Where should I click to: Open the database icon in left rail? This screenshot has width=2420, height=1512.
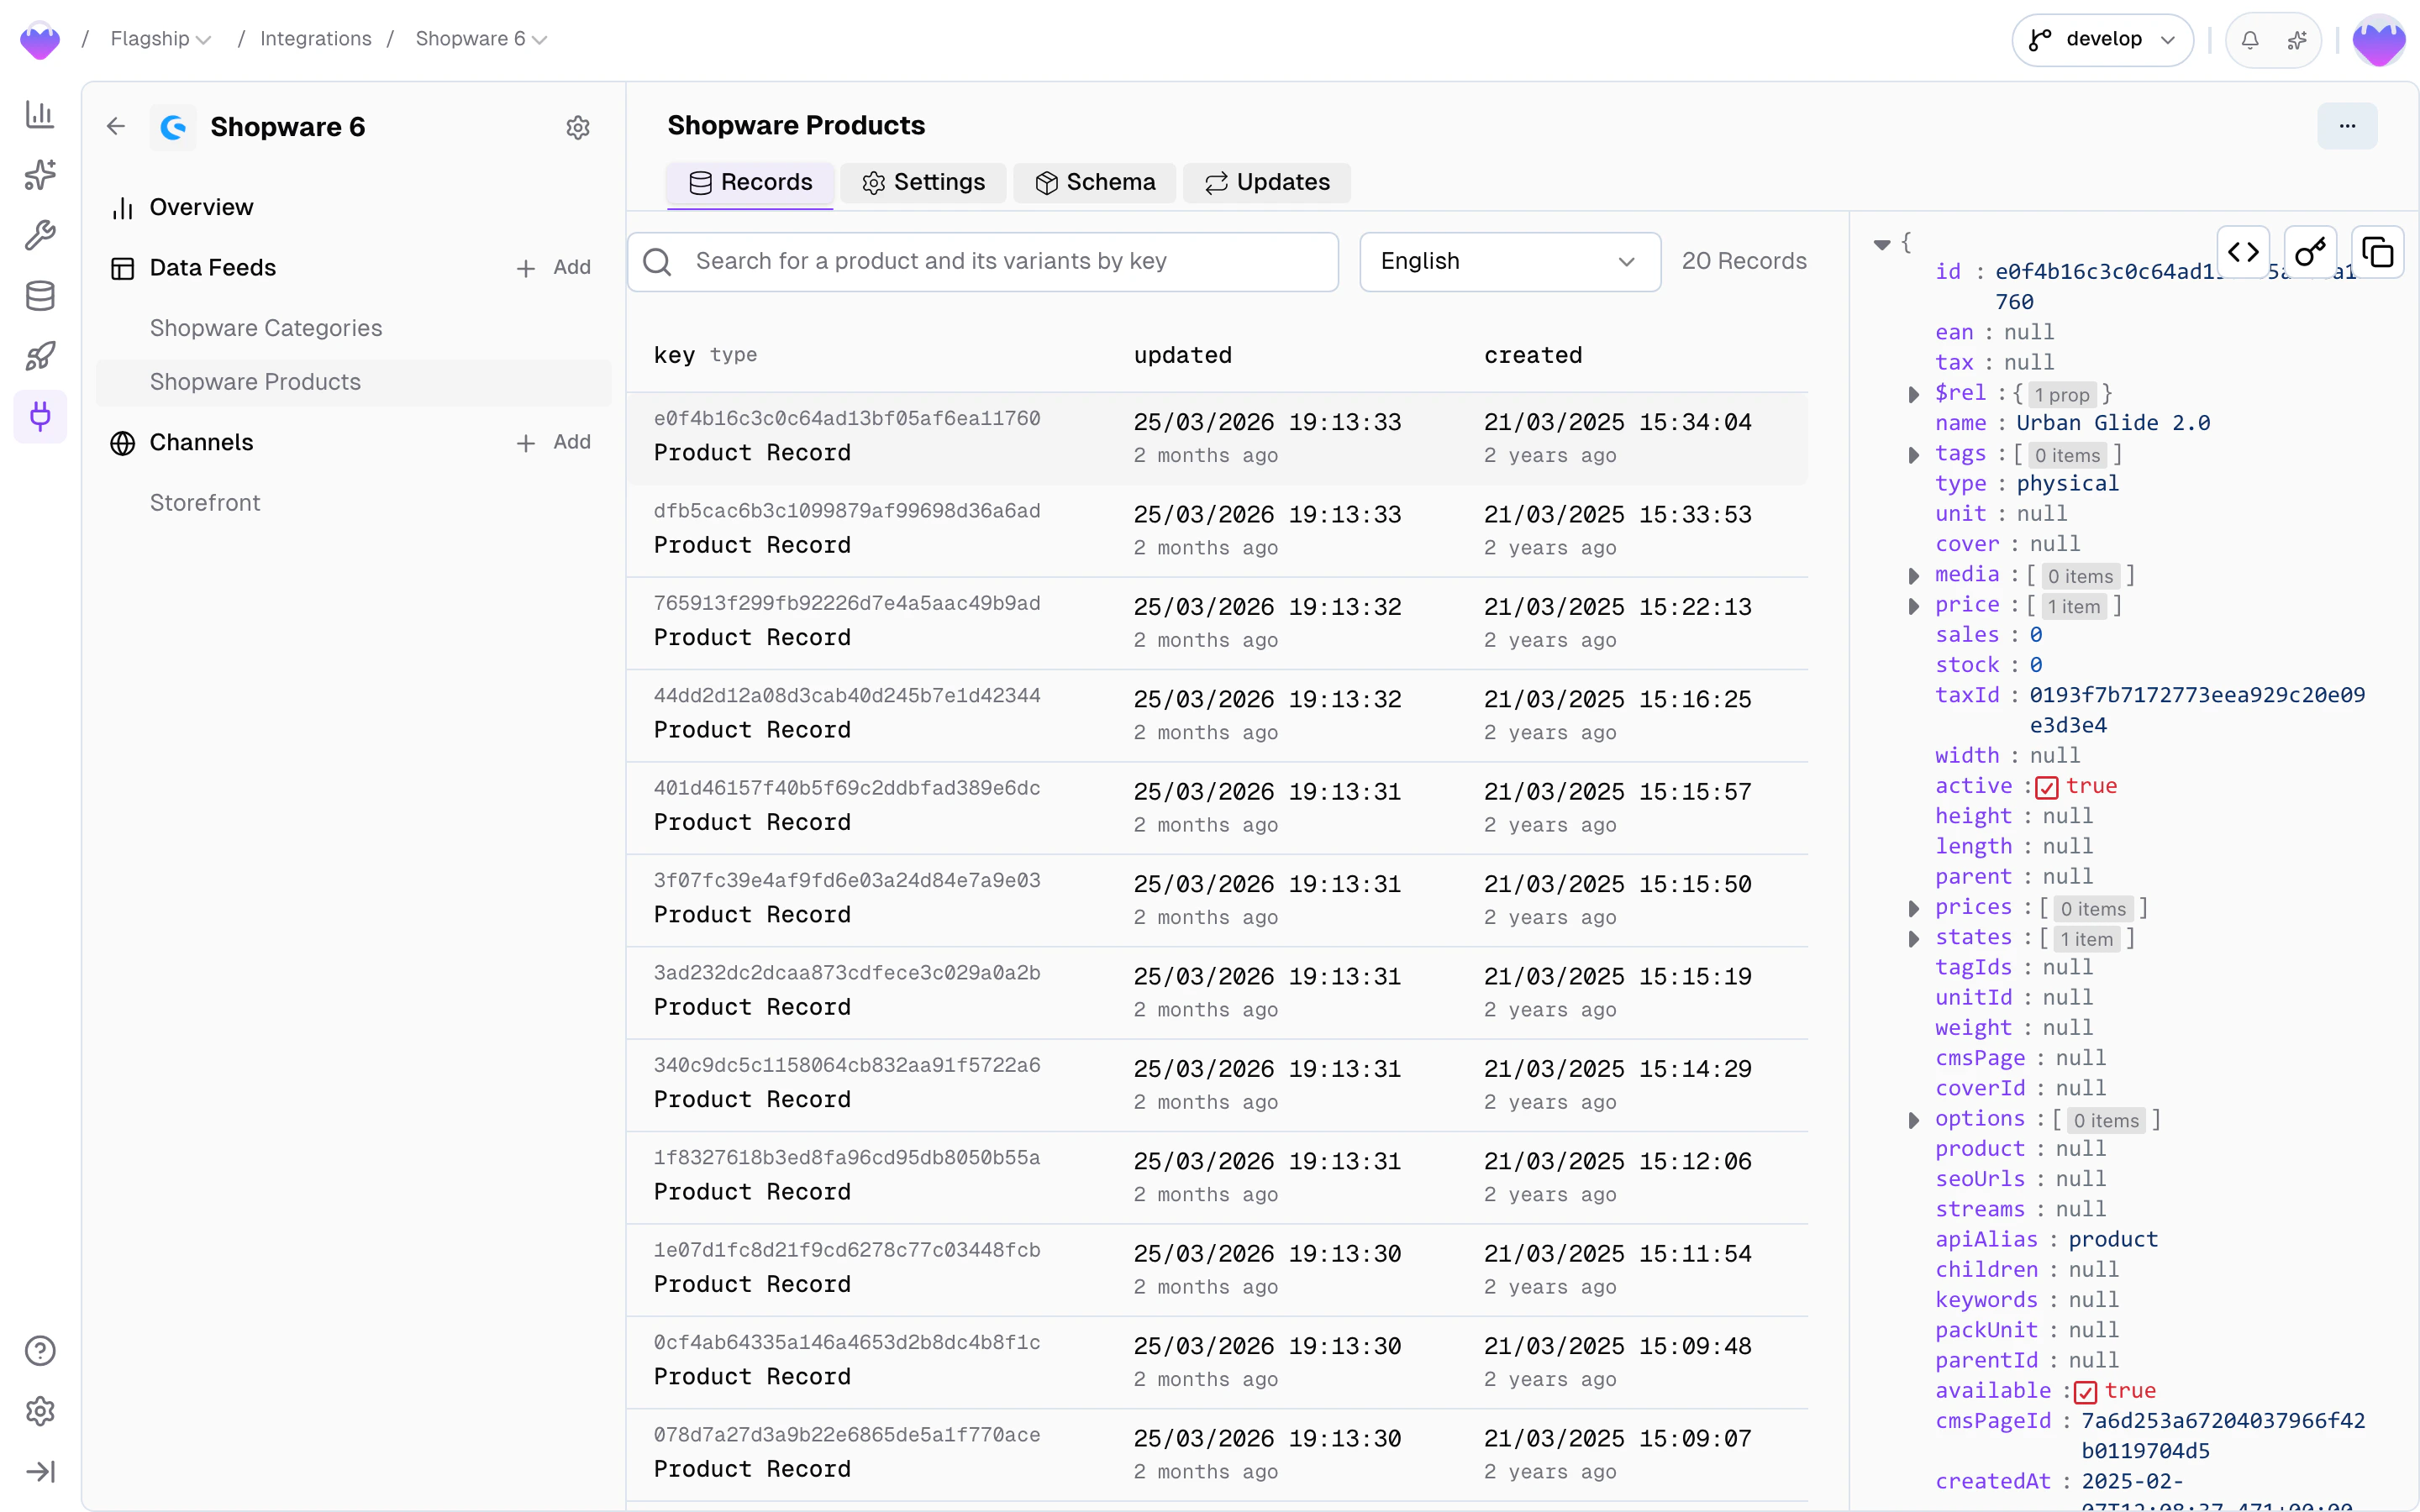[40, 296]
